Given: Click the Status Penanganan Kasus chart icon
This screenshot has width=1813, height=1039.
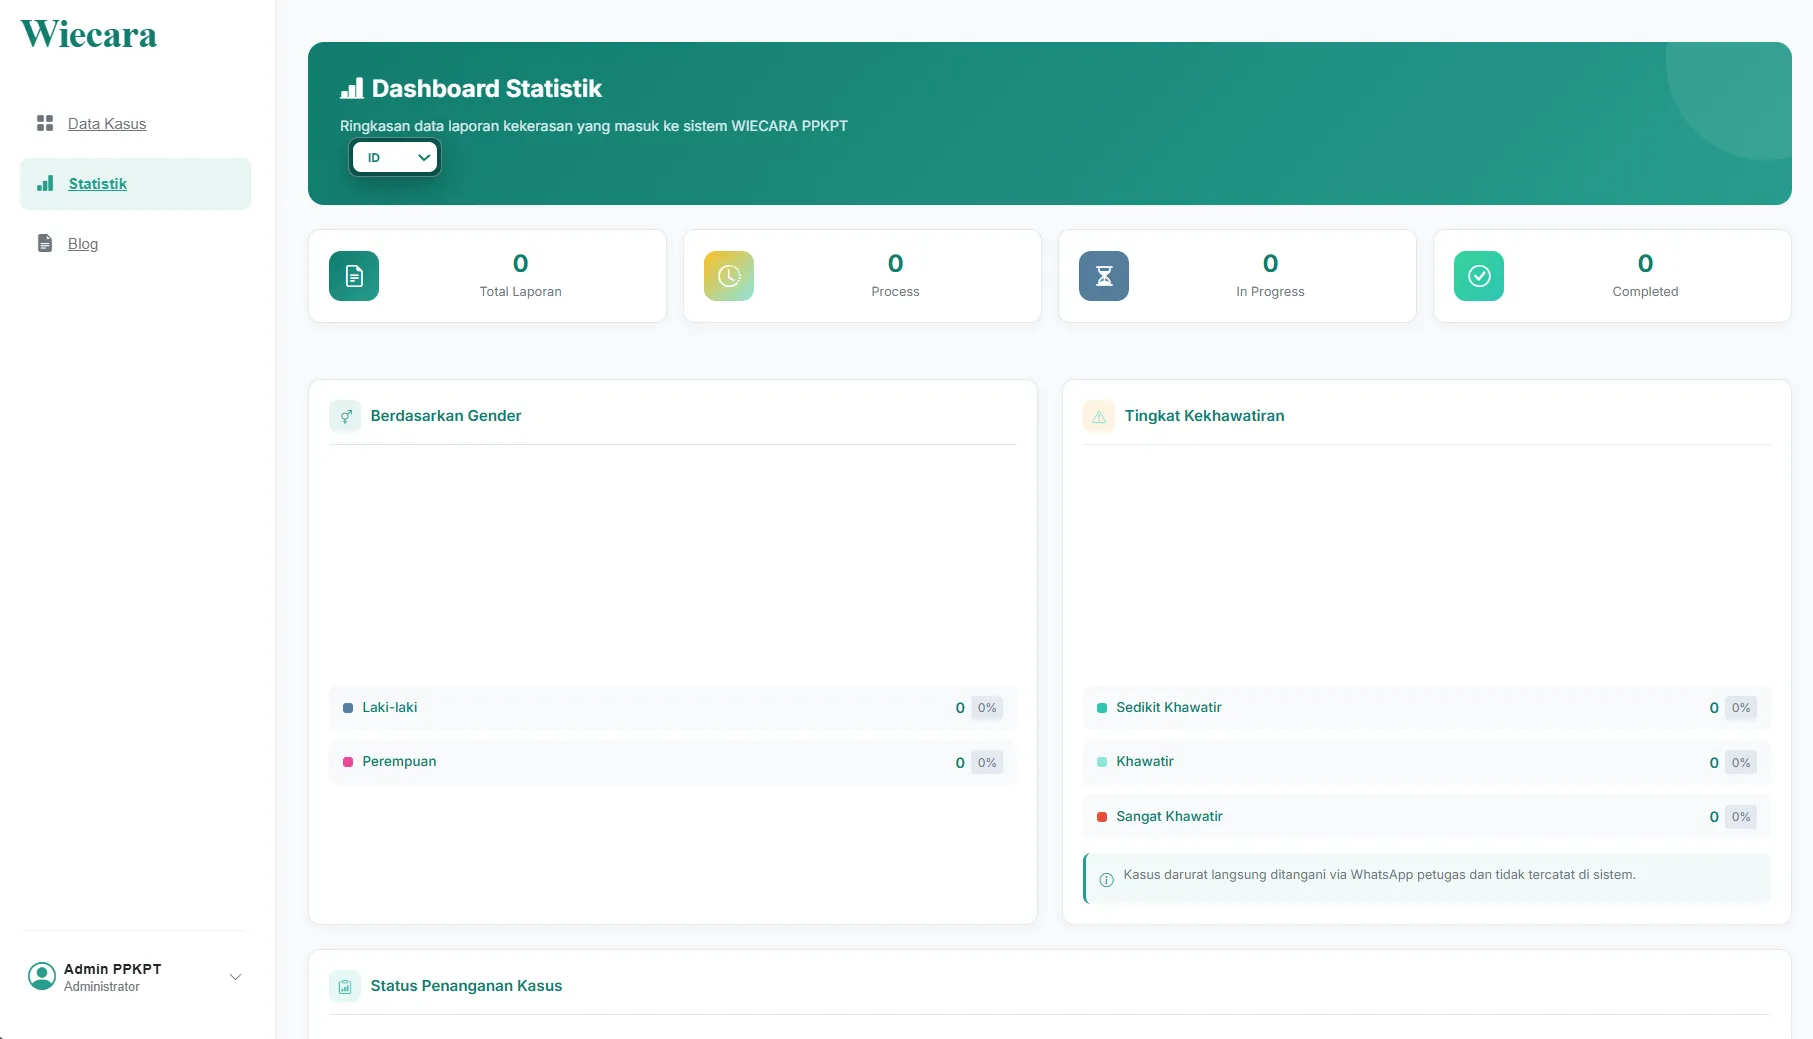Looking at the screenshot, I should coord(345,986).
